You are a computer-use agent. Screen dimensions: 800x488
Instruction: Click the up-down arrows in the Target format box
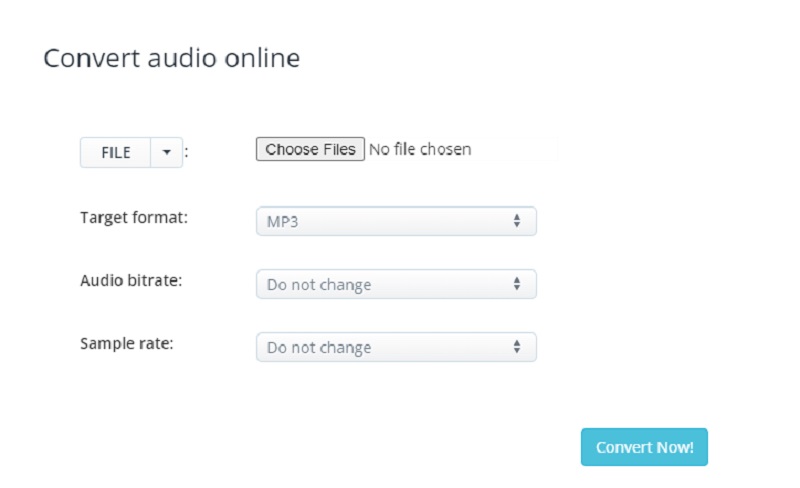point(517,221)
